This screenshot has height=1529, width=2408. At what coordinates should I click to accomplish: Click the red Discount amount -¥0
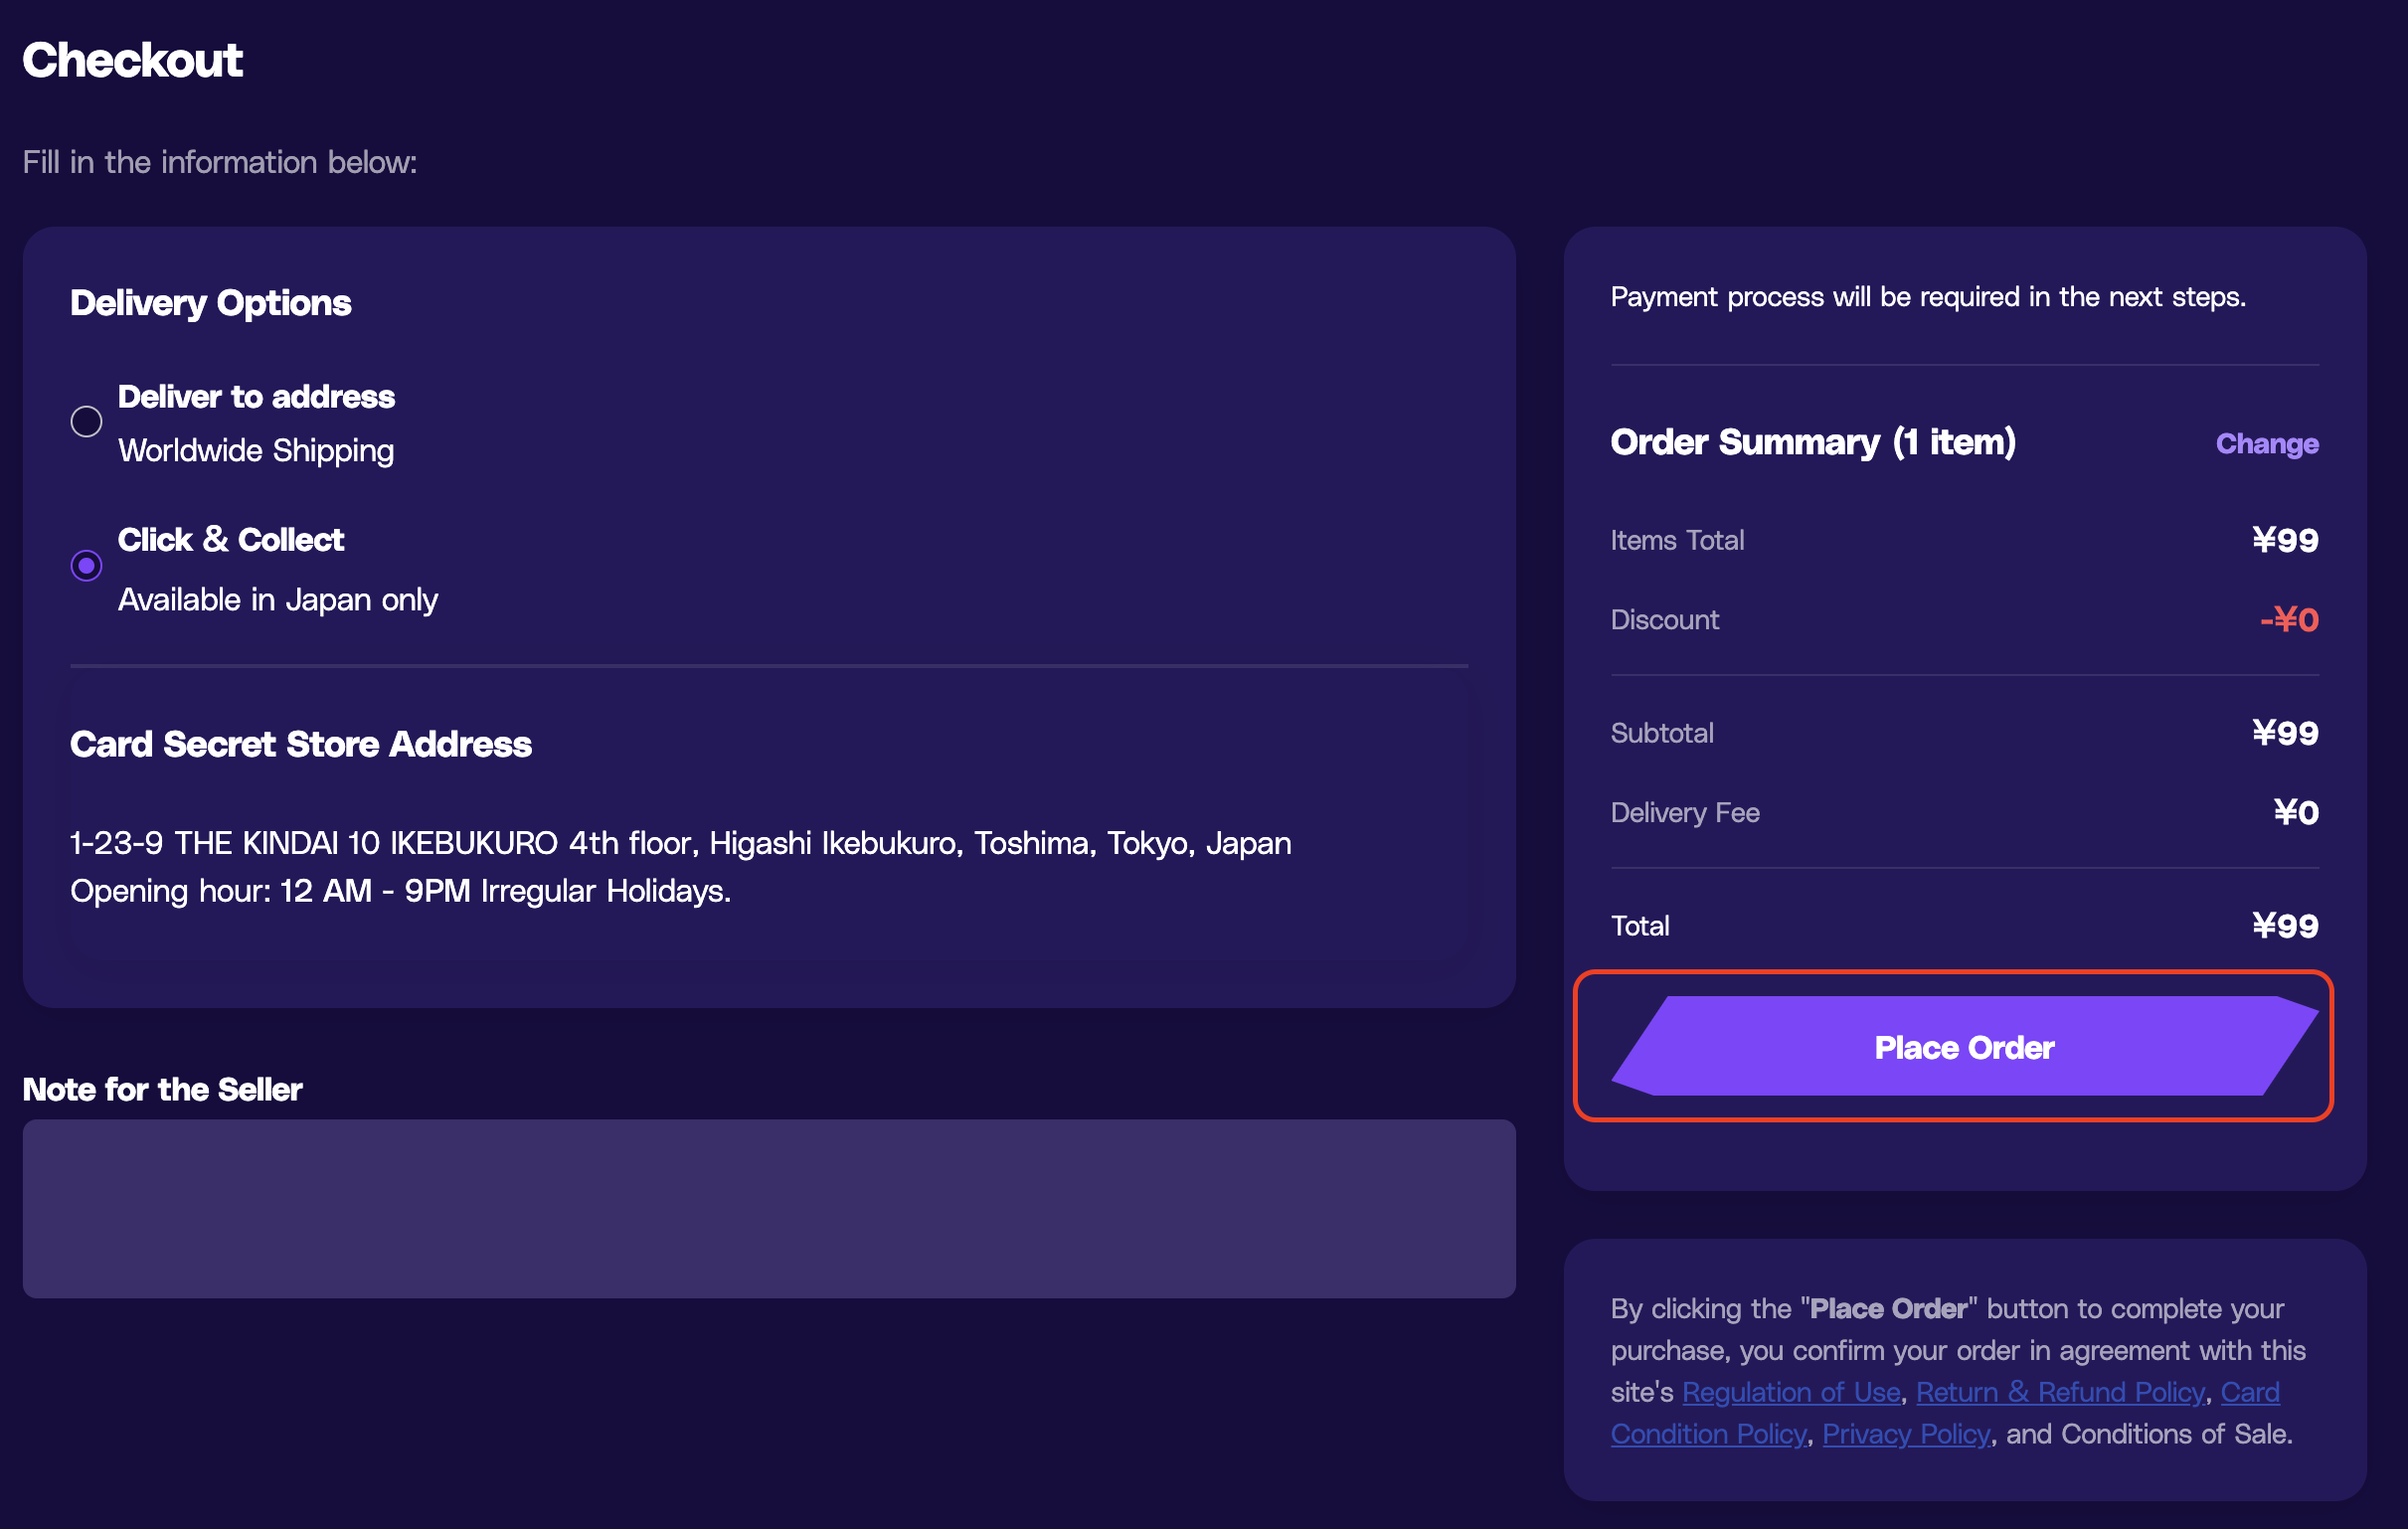2289,620
